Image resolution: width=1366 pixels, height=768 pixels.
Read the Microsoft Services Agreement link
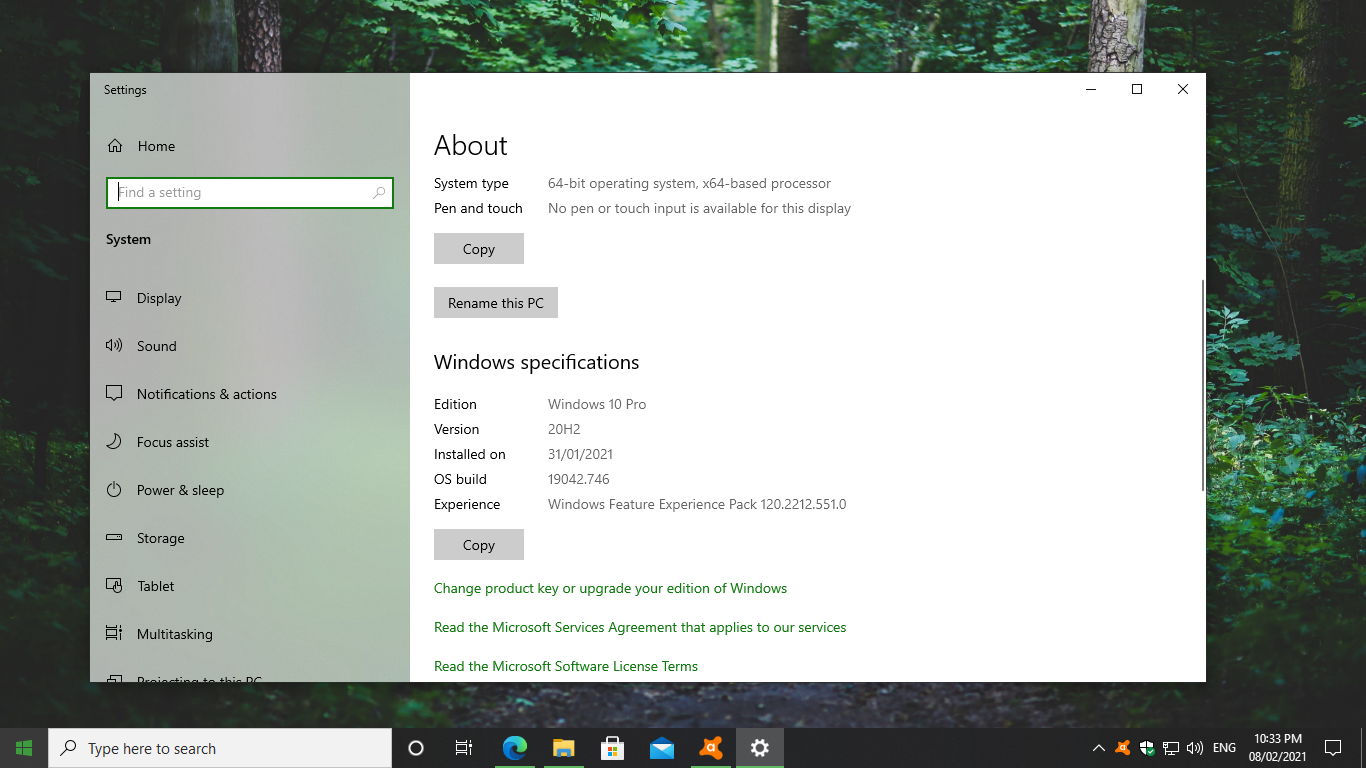[x=640, y=627]
